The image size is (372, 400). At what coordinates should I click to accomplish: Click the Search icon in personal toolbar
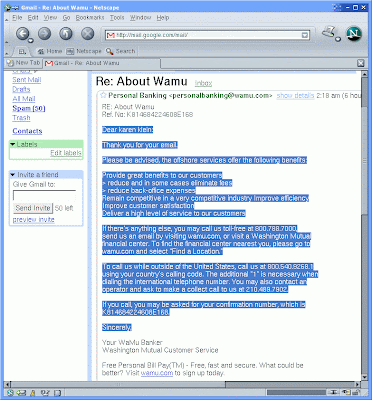click(x=109, y=51)
